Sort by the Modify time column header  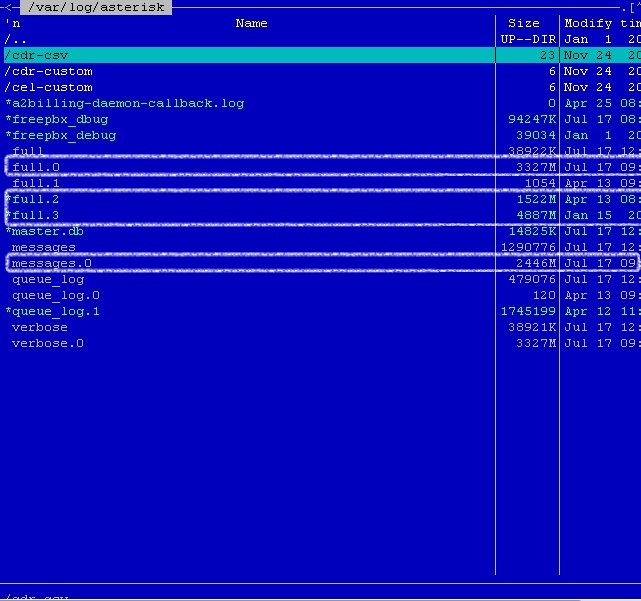click(x=600, y=23)
